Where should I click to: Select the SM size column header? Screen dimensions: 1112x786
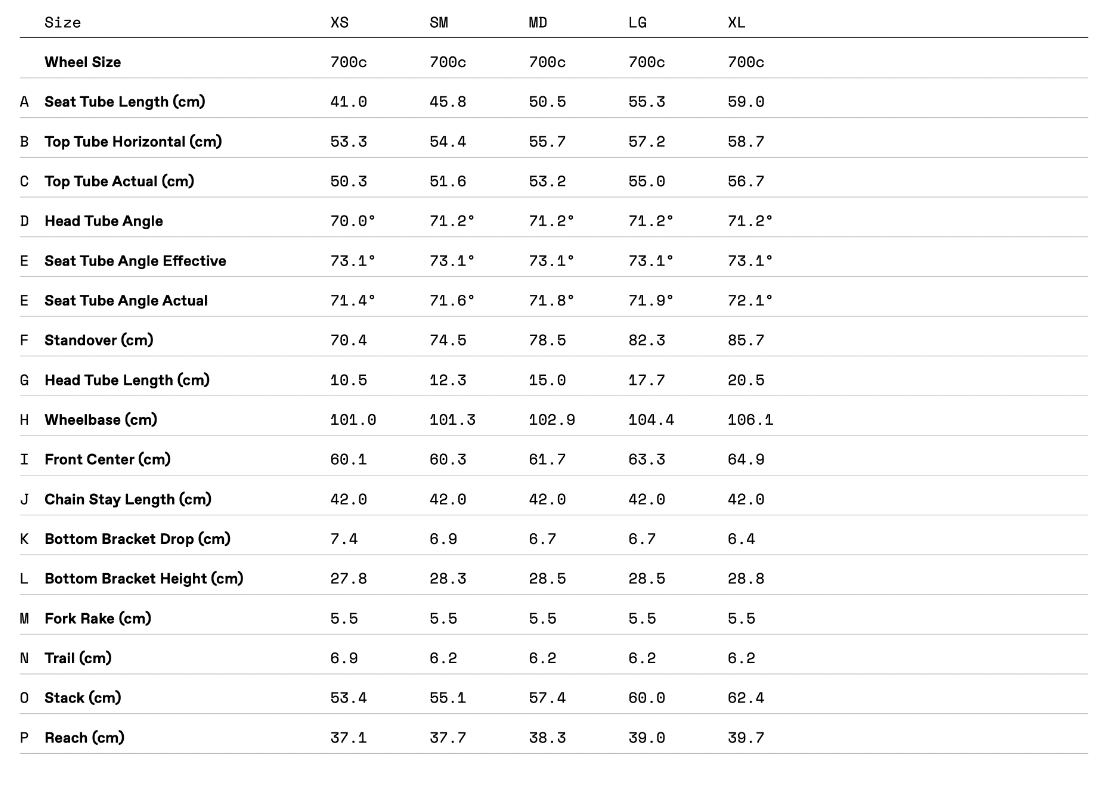point(439,23)
